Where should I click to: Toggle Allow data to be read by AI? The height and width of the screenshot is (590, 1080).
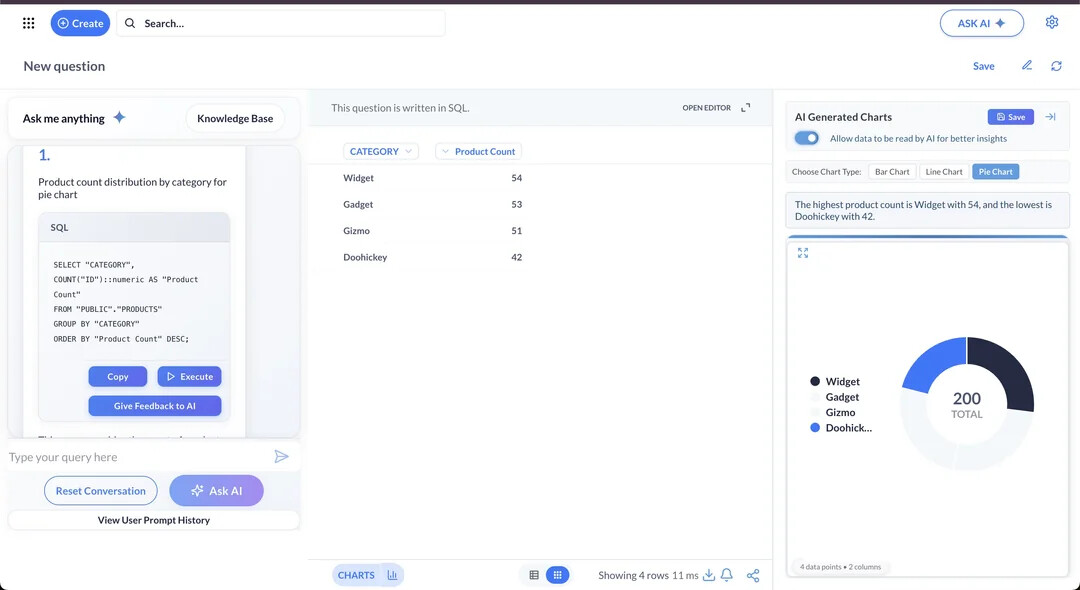pos(806,138)
